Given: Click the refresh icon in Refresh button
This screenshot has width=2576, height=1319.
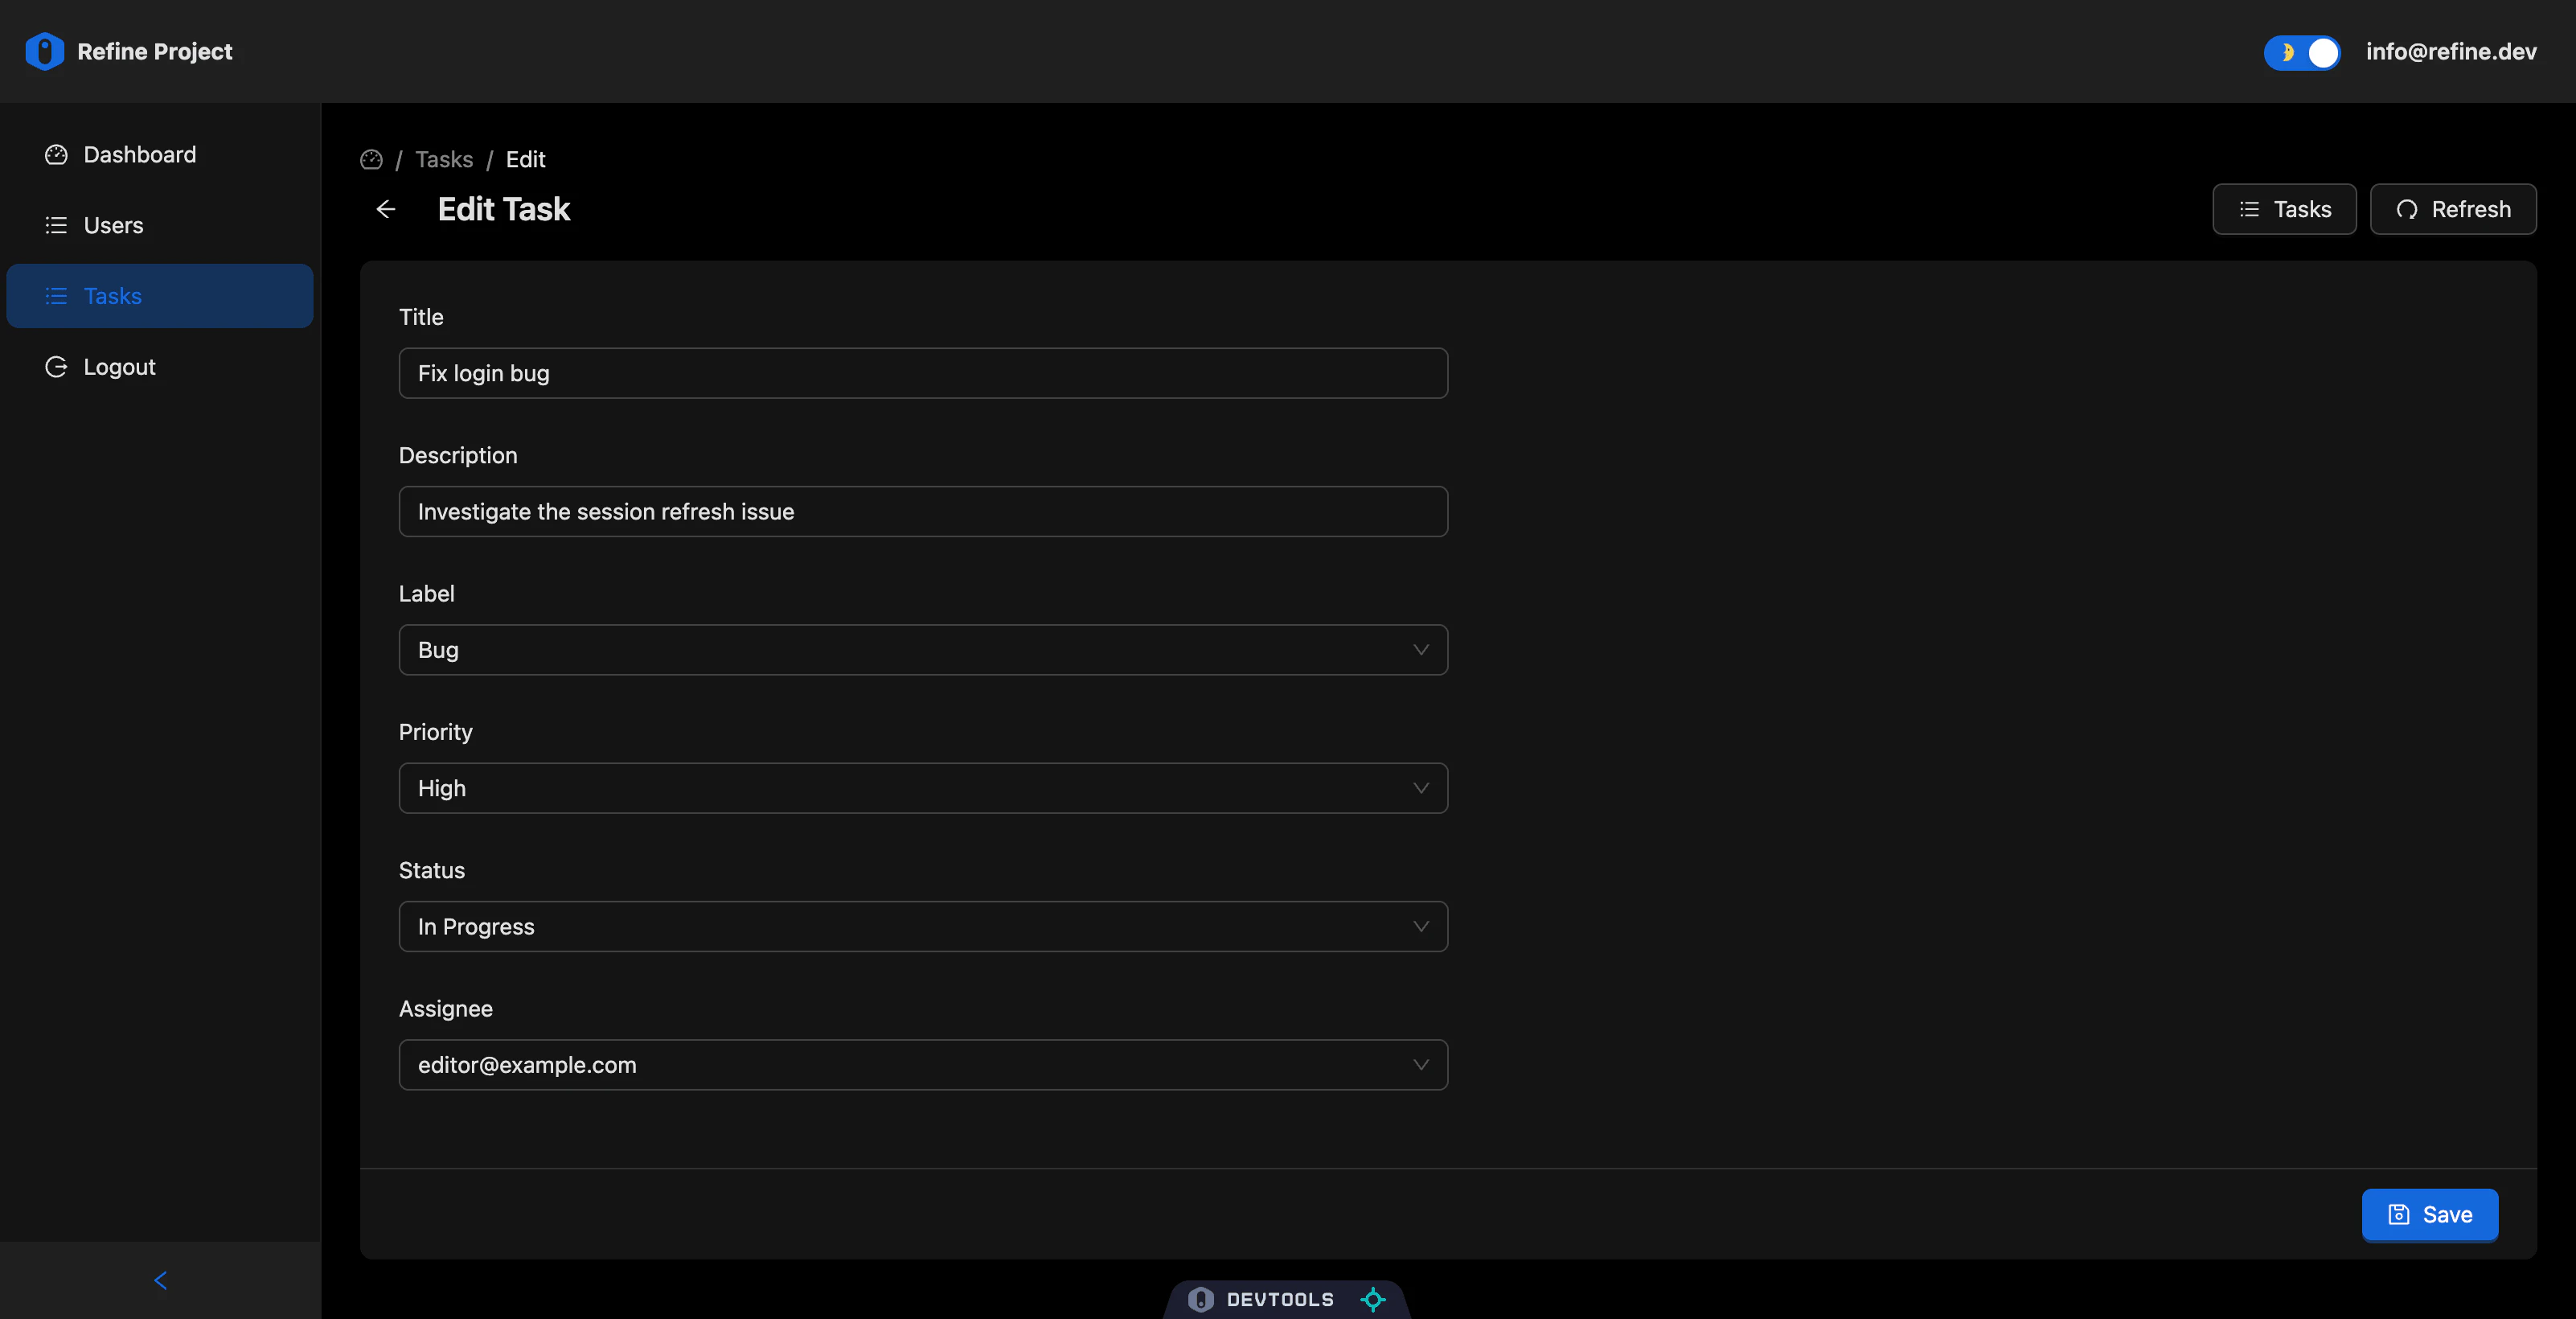Looking at the screenshot, I should pyautogui.click(x=2409, y=209).
